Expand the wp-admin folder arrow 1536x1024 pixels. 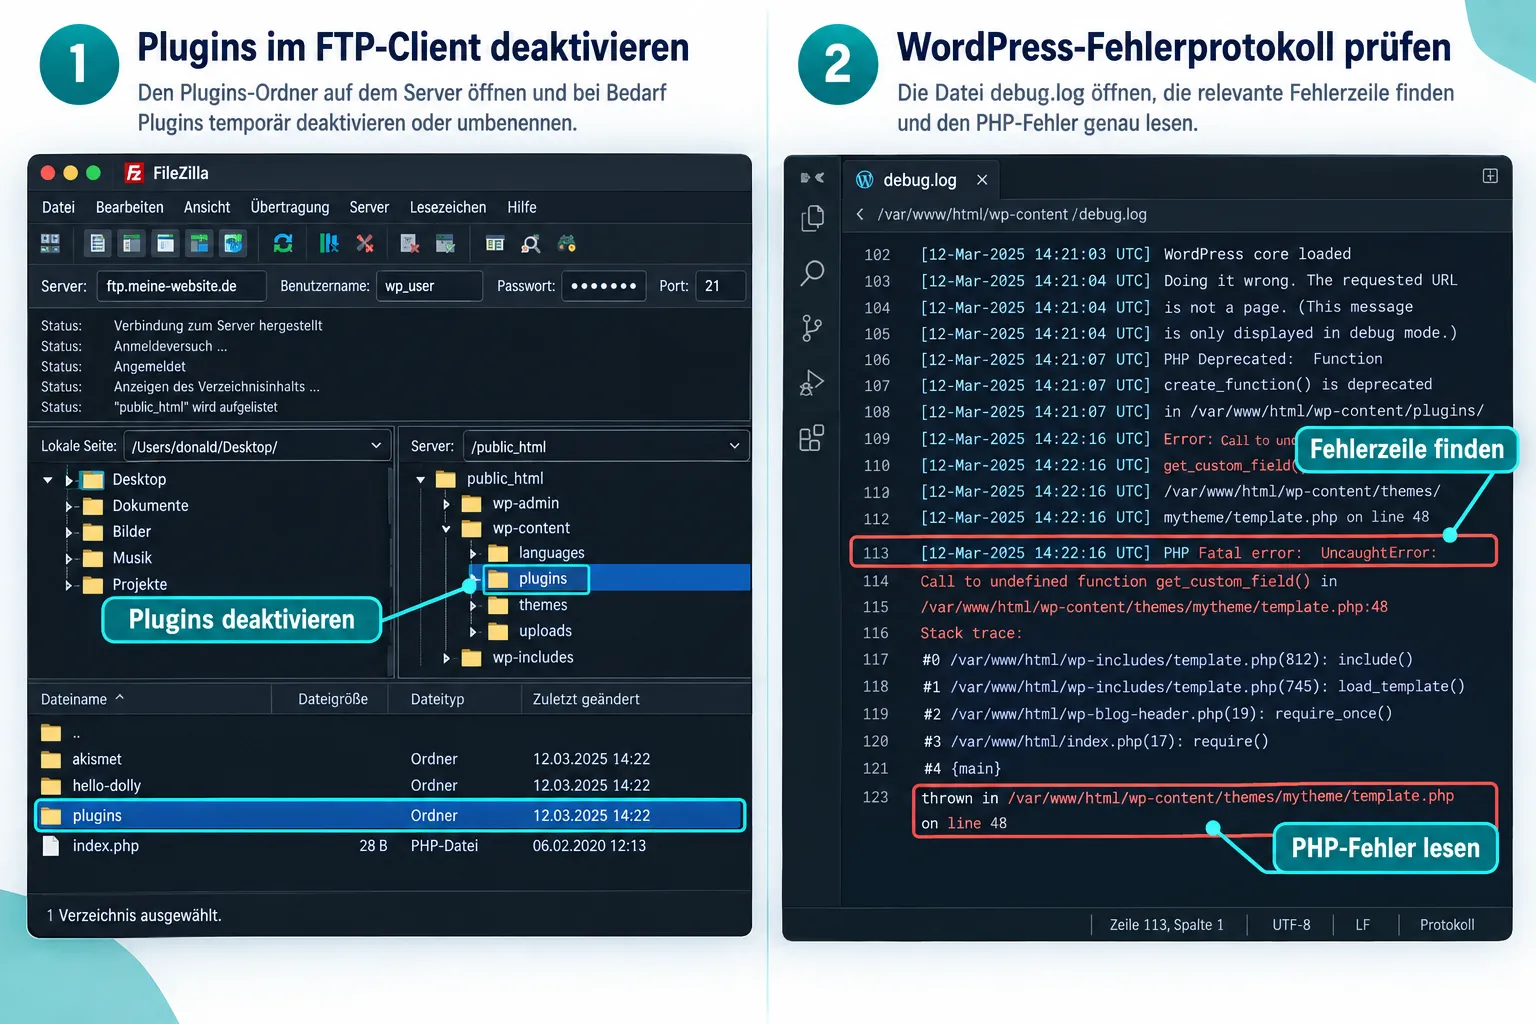pos(447,504)
